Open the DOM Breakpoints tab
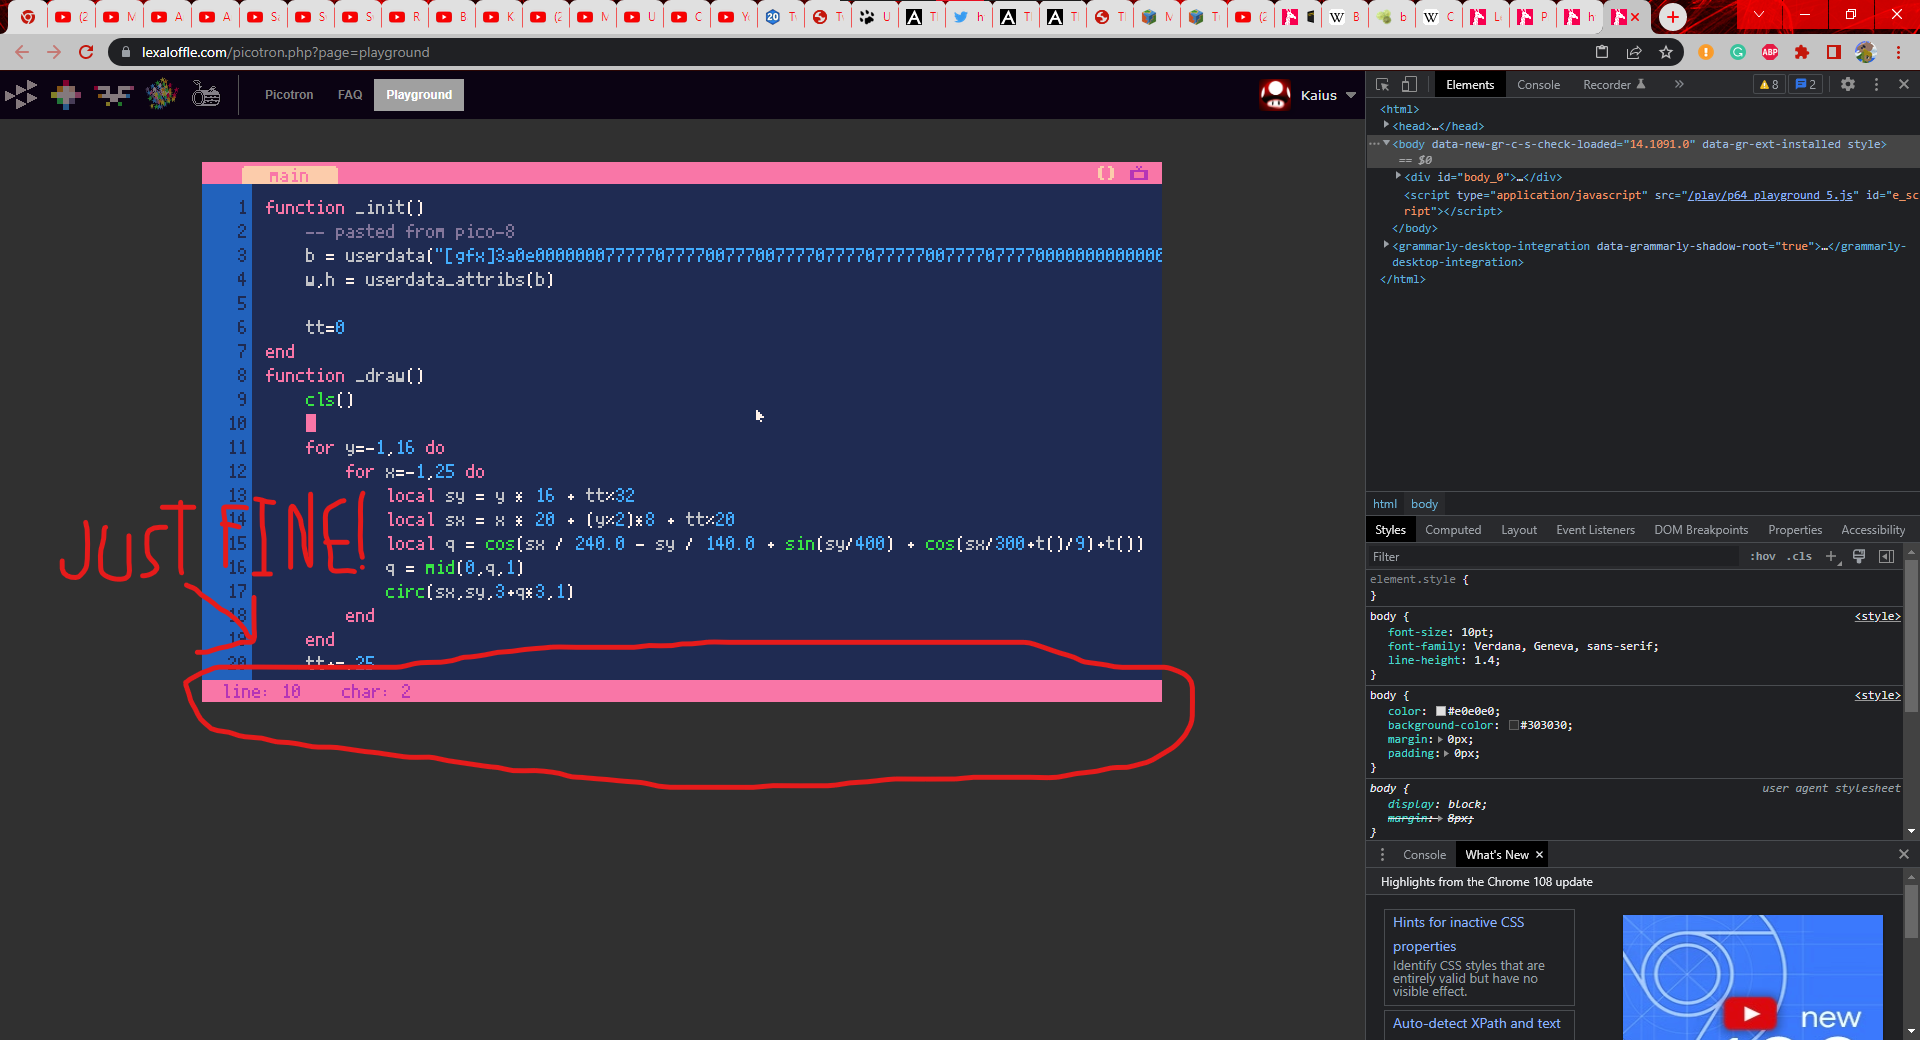This screenshot has width=1920, height=1040. pyautogui.click(x=1701, y=530)
